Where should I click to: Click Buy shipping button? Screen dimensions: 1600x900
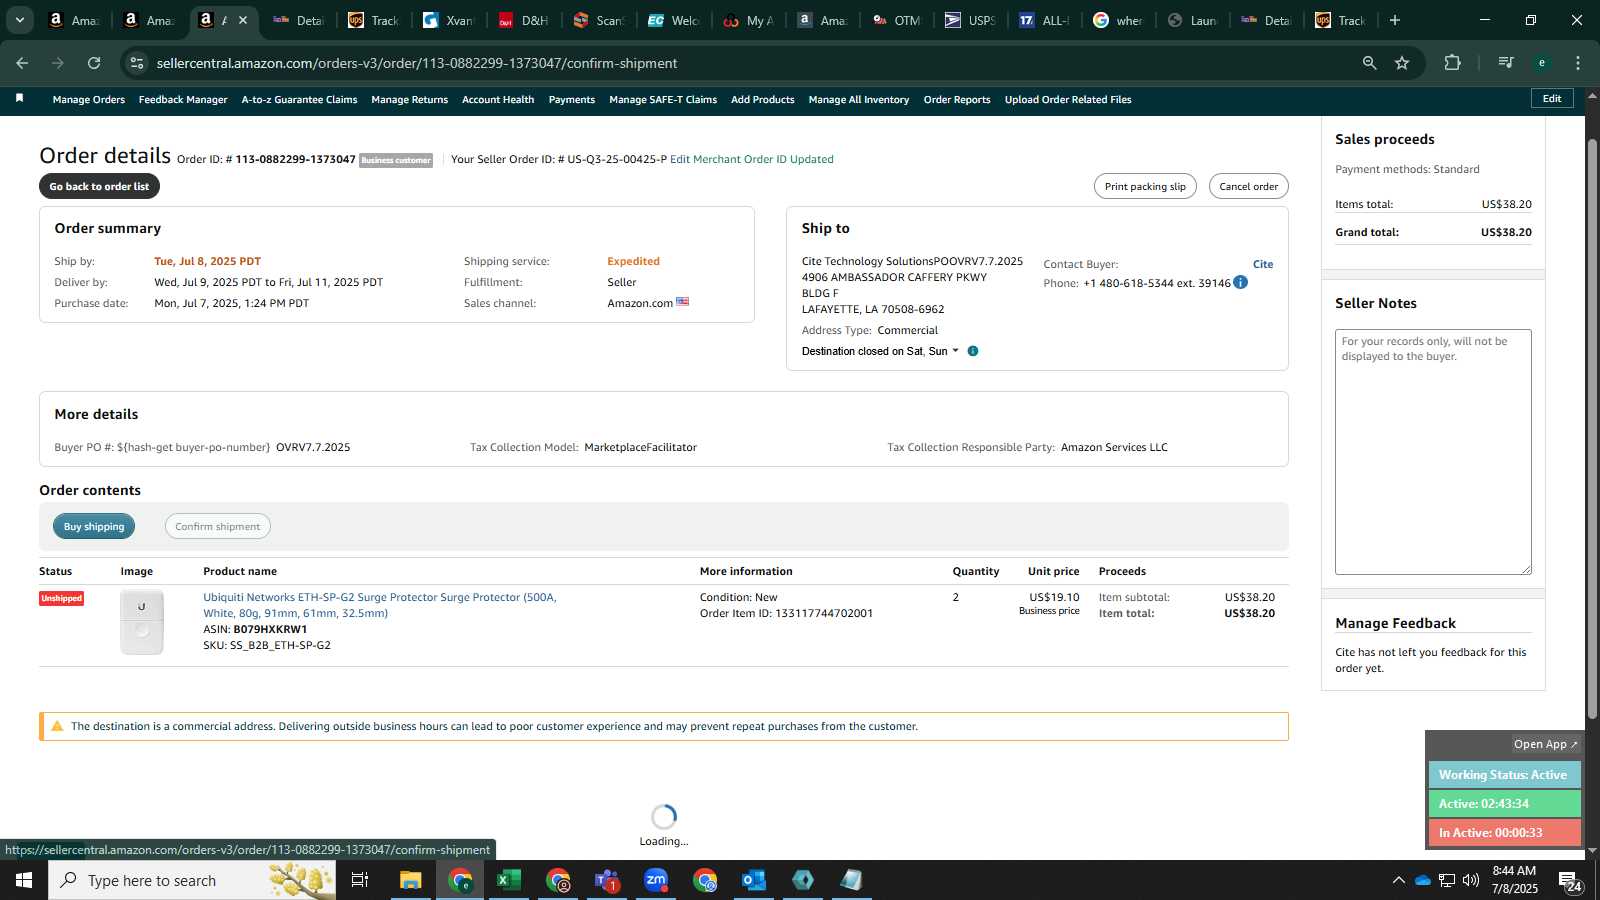pyautogui.click(x=94, y=526)
